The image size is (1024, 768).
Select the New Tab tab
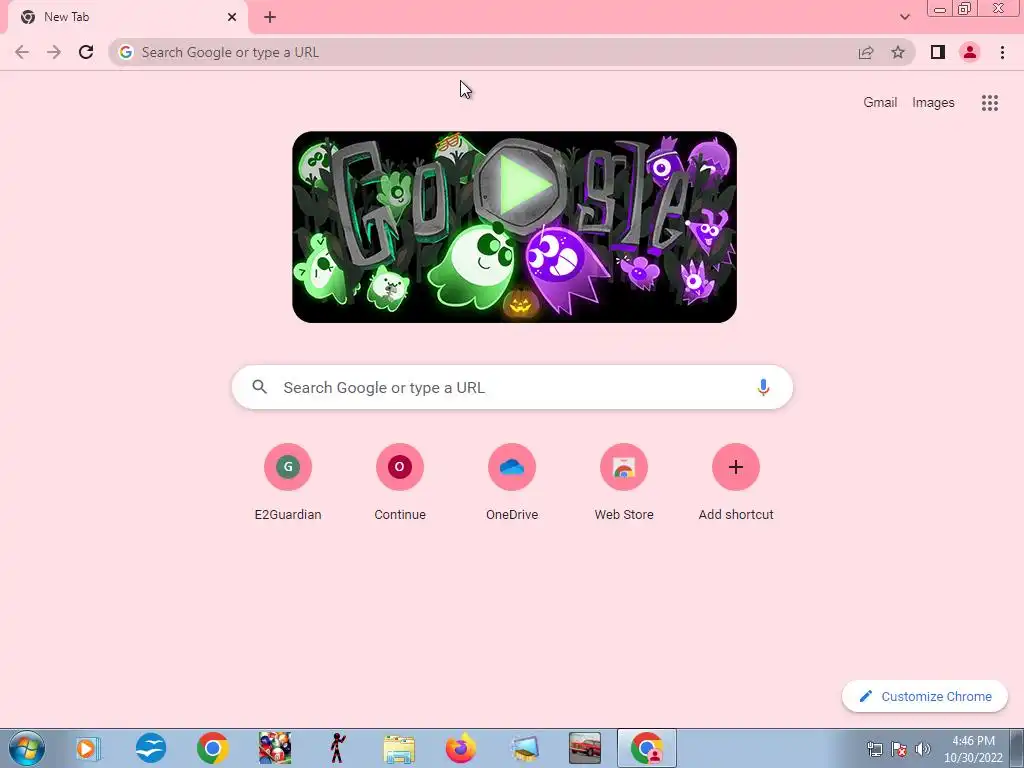tap(127, 17)
